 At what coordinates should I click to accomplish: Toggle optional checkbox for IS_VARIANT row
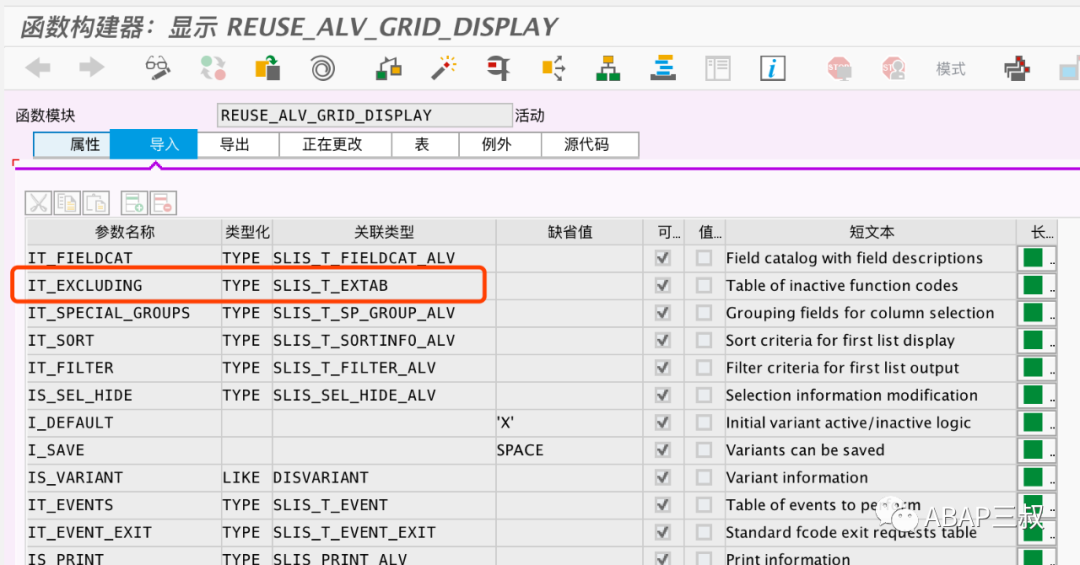point(663,477)
